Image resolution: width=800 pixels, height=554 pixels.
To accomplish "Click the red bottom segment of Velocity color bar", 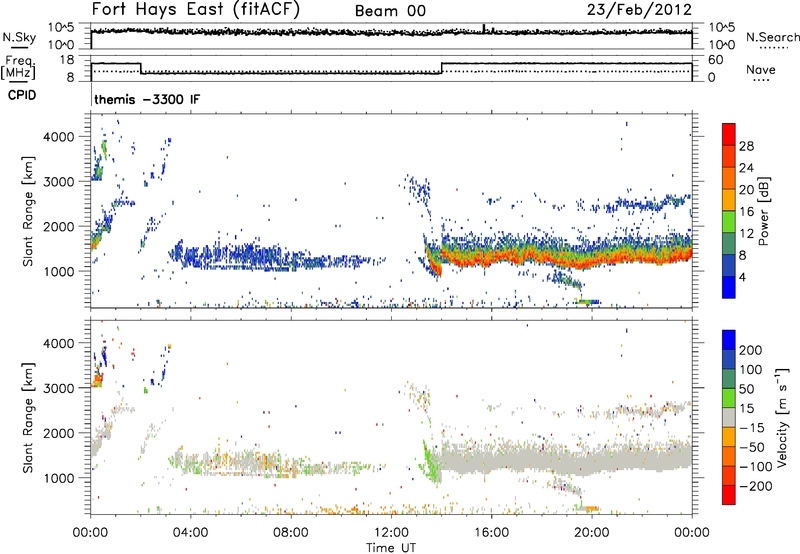I will [x=729, y=495].
